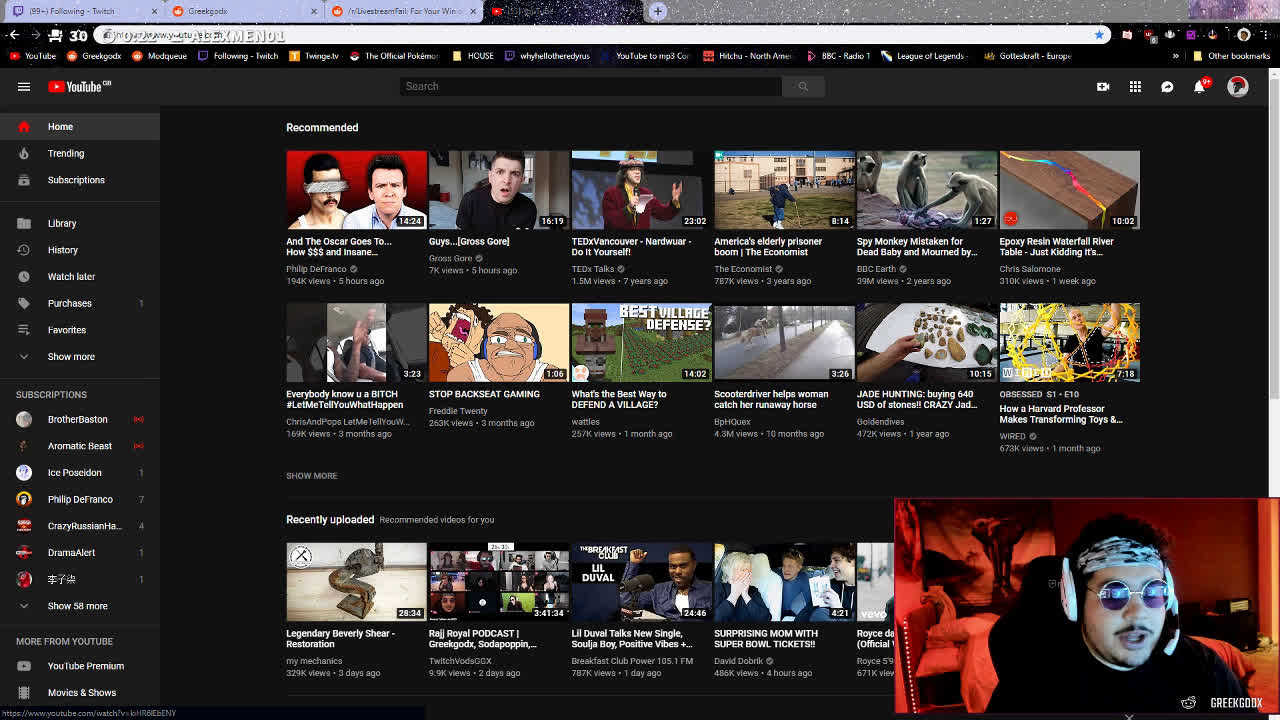Open the Subscriptions sidebar menu item
1280x720 pixels.
(76, 180)
